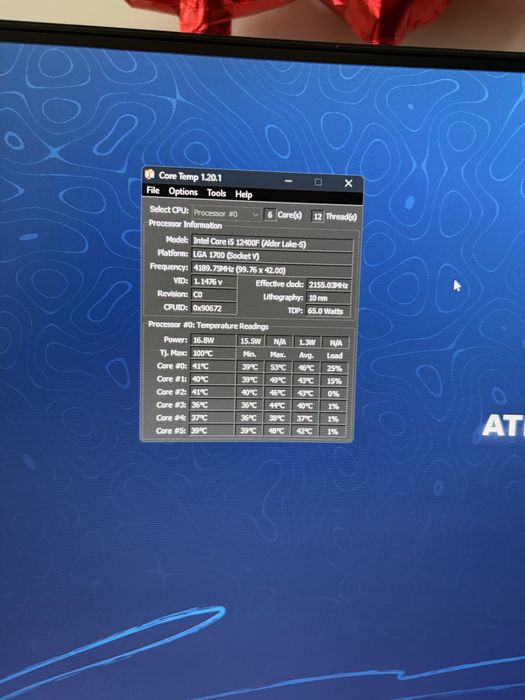Open the Tools menu
The width and height of the screenshot is (525, 700).
point(216,193)
